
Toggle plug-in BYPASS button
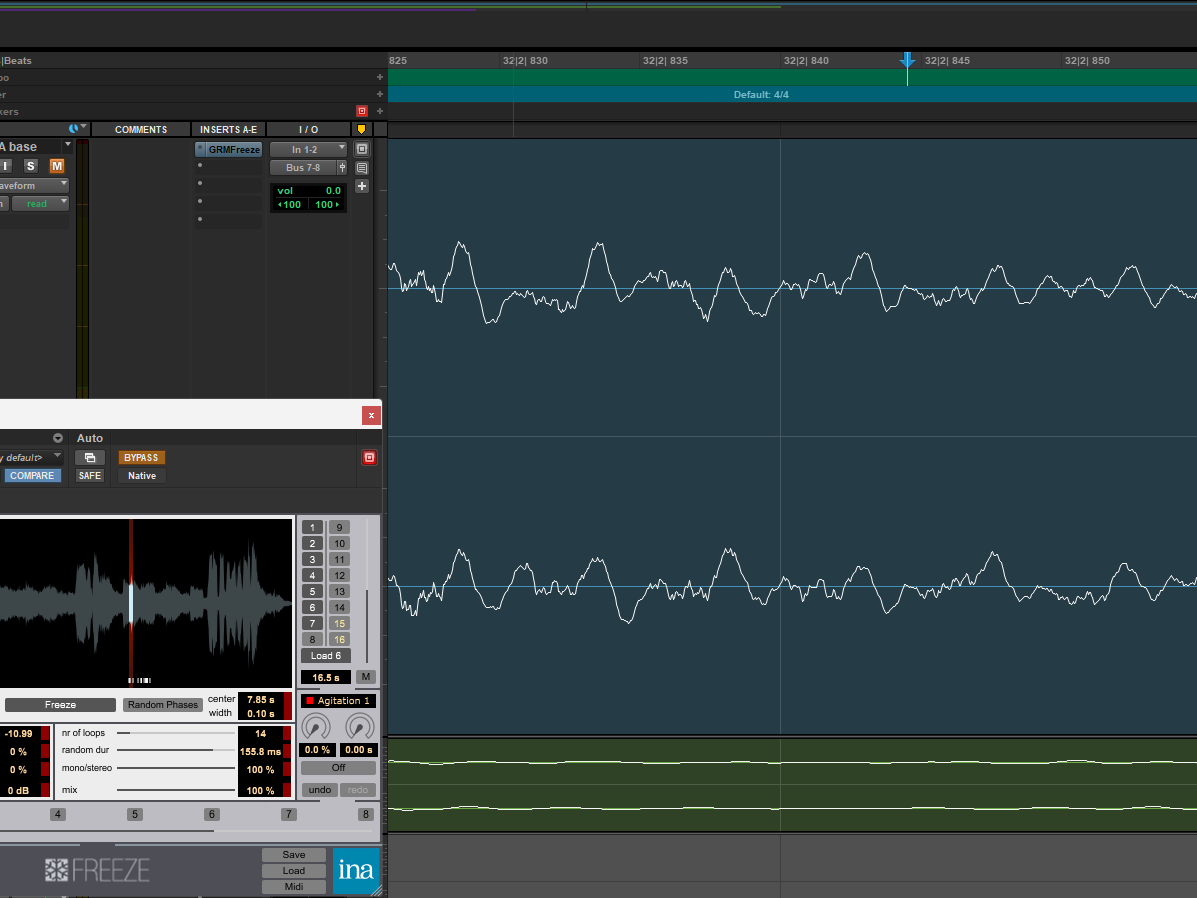tap(141, 457)
